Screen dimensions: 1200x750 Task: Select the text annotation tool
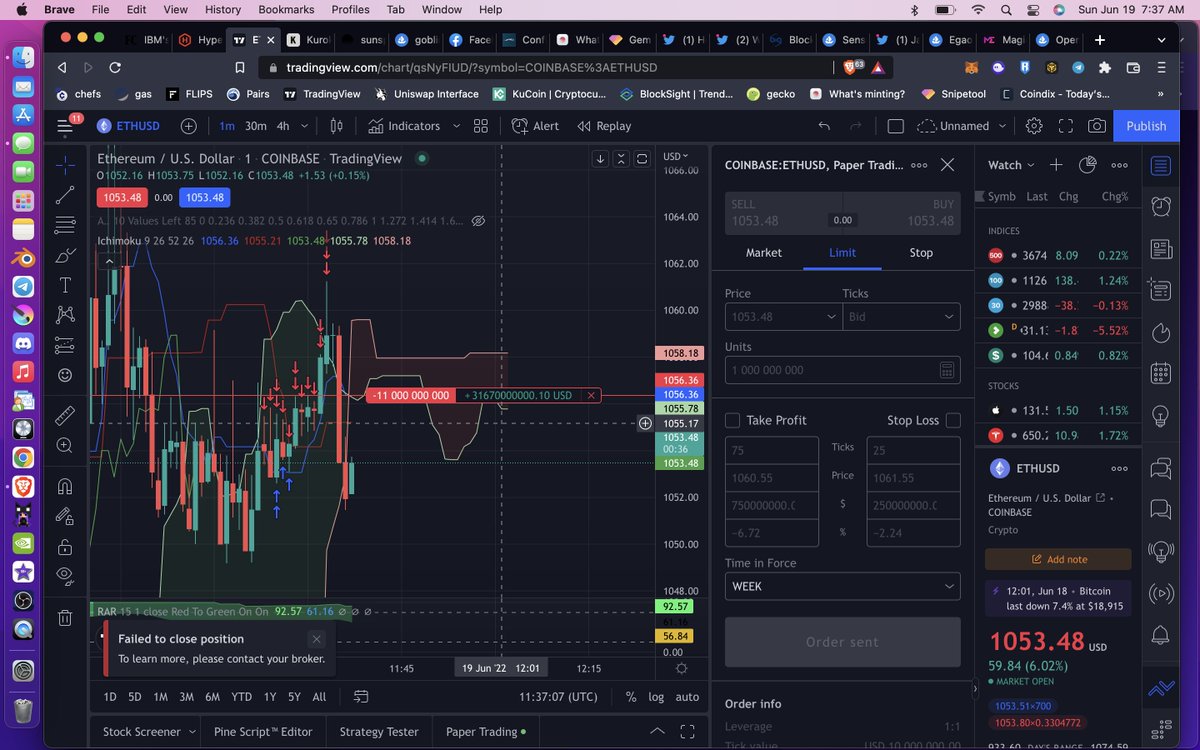[65, 284]
